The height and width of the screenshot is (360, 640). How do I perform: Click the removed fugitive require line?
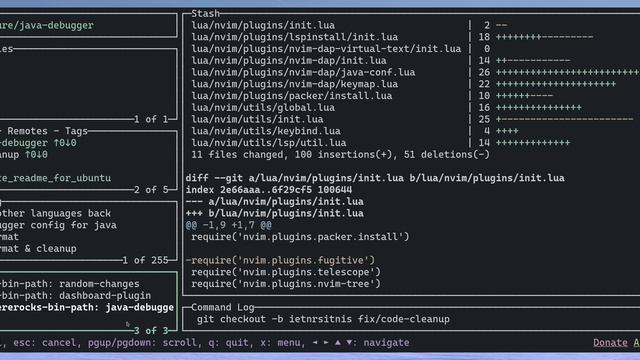(280, 260)
